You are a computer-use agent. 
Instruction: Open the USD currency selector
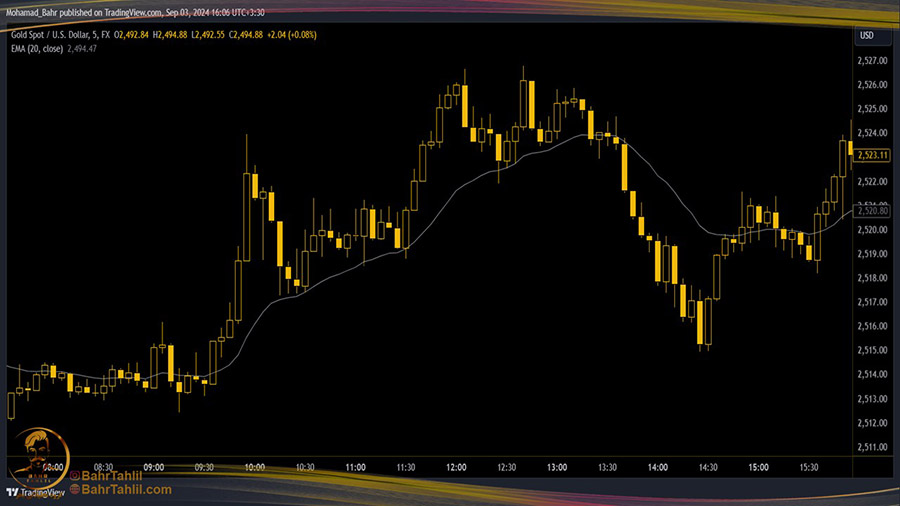(867, 36)
